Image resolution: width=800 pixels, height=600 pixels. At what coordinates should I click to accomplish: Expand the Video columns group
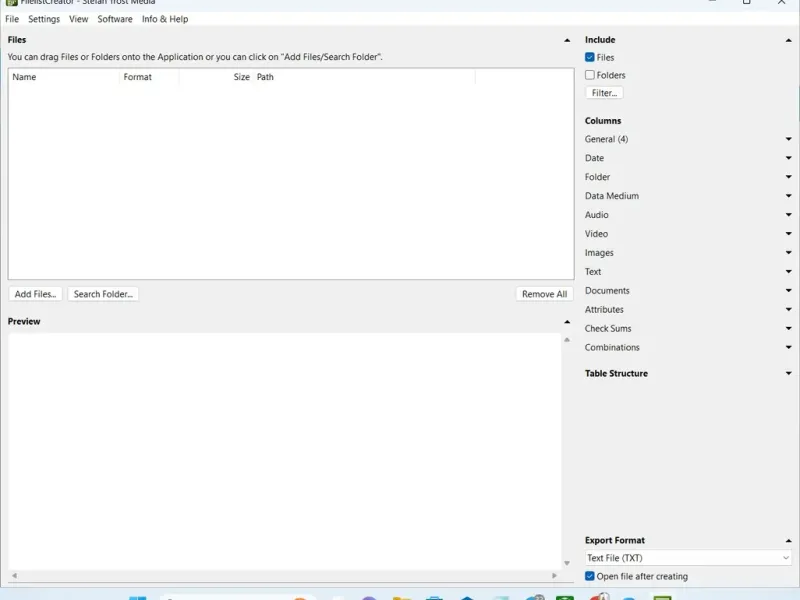click(x=788, y=234)
